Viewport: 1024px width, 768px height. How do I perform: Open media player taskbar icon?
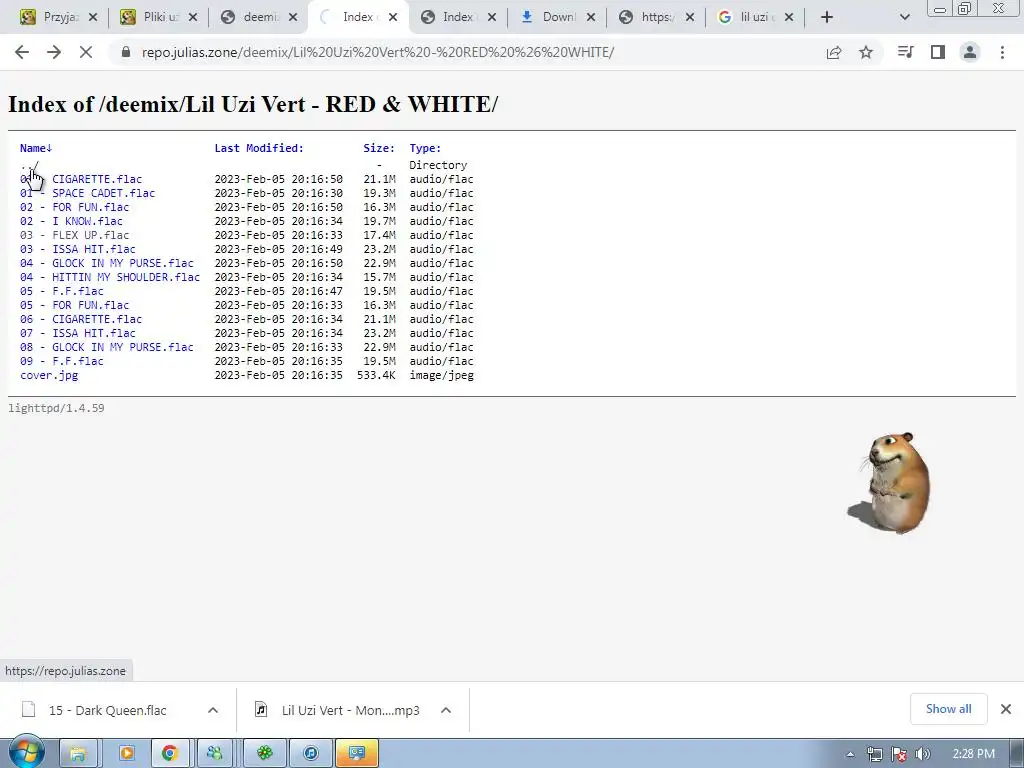[x=125, y=754]
